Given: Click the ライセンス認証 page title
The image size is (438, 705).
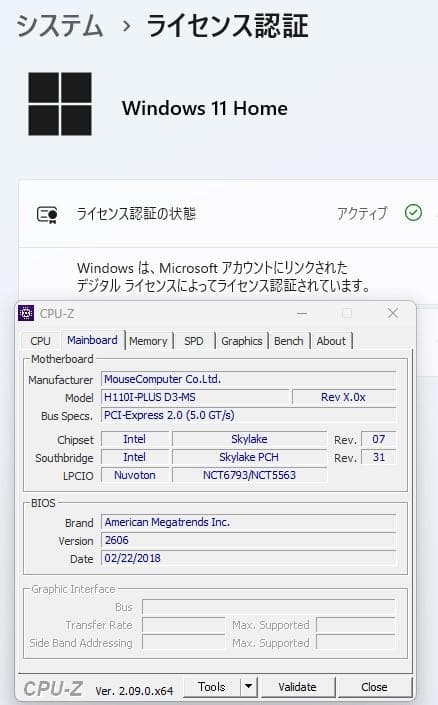Looking at the screenshot, I should 228,26.
